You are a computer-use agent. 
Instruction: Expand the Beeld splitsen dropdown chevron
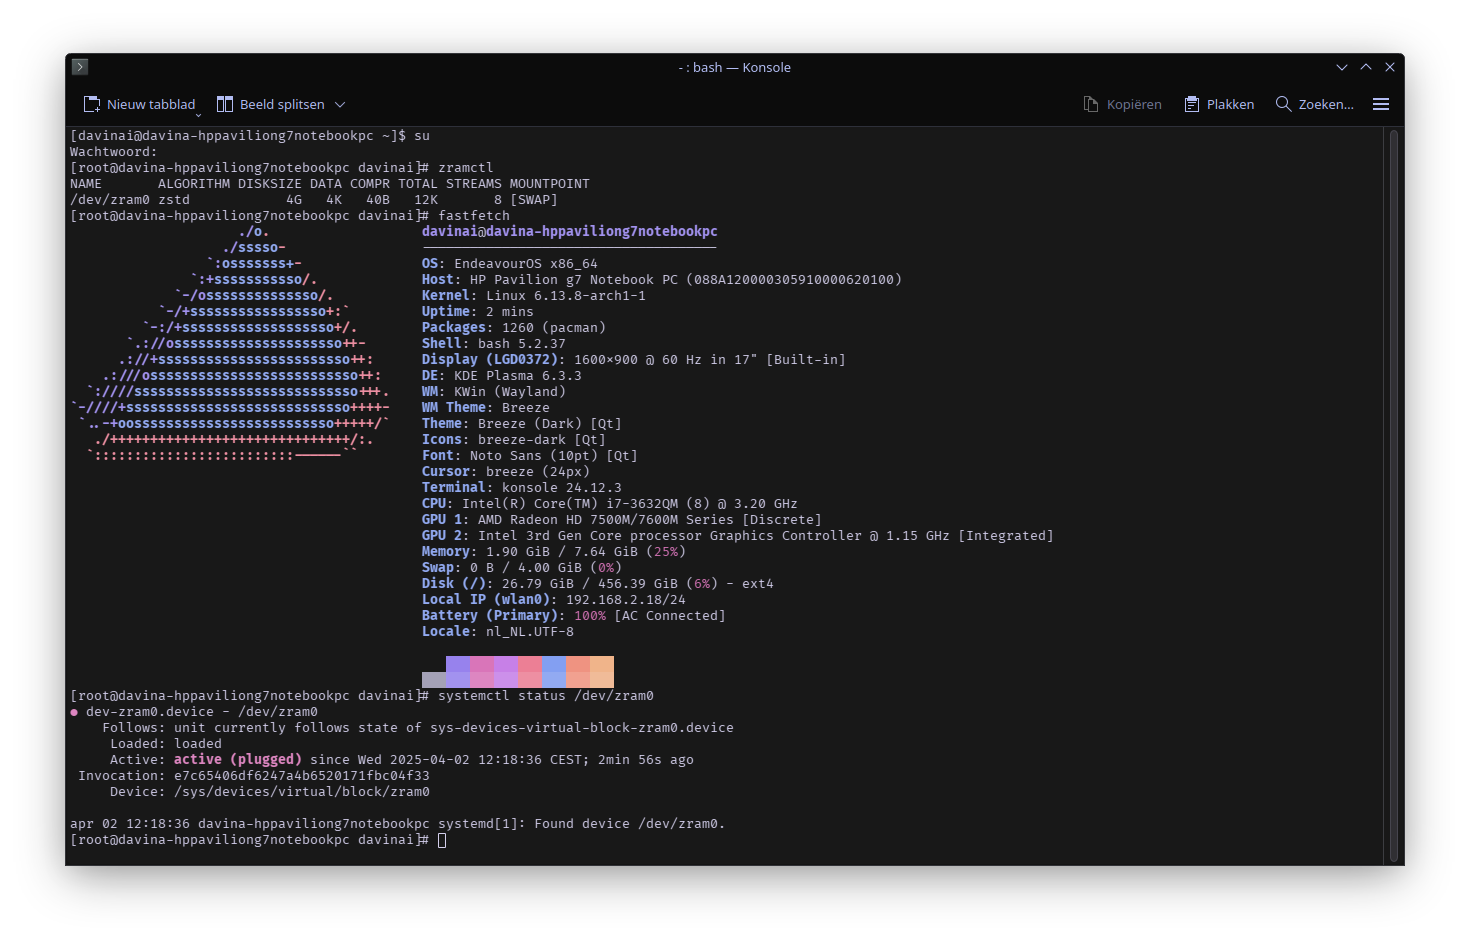[x=340, y=104]
